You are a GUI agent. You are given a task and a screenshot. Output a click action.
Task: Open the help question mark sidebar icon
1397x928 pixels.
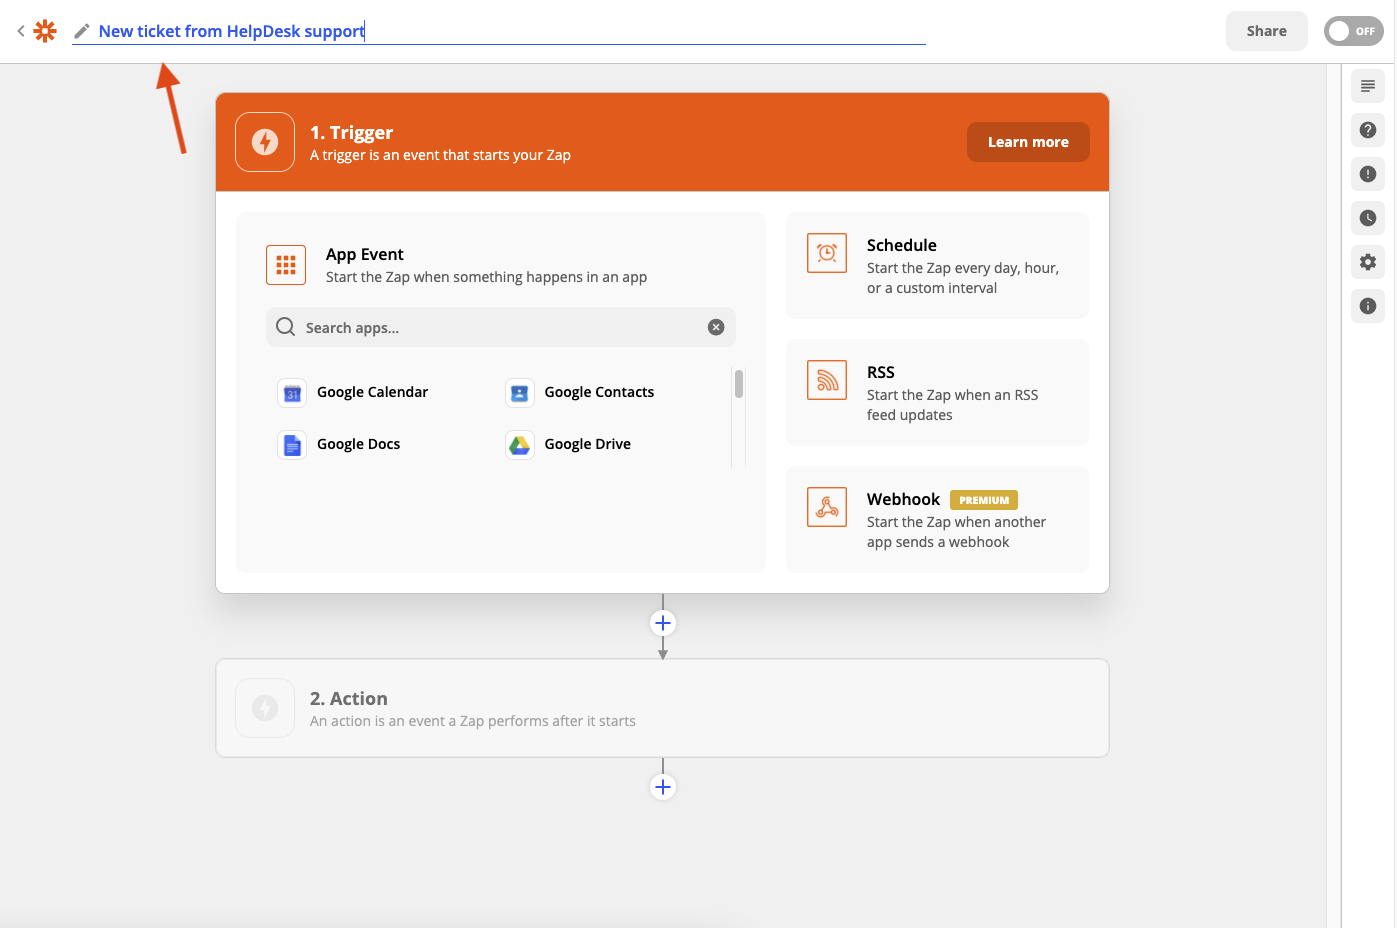1368,130
